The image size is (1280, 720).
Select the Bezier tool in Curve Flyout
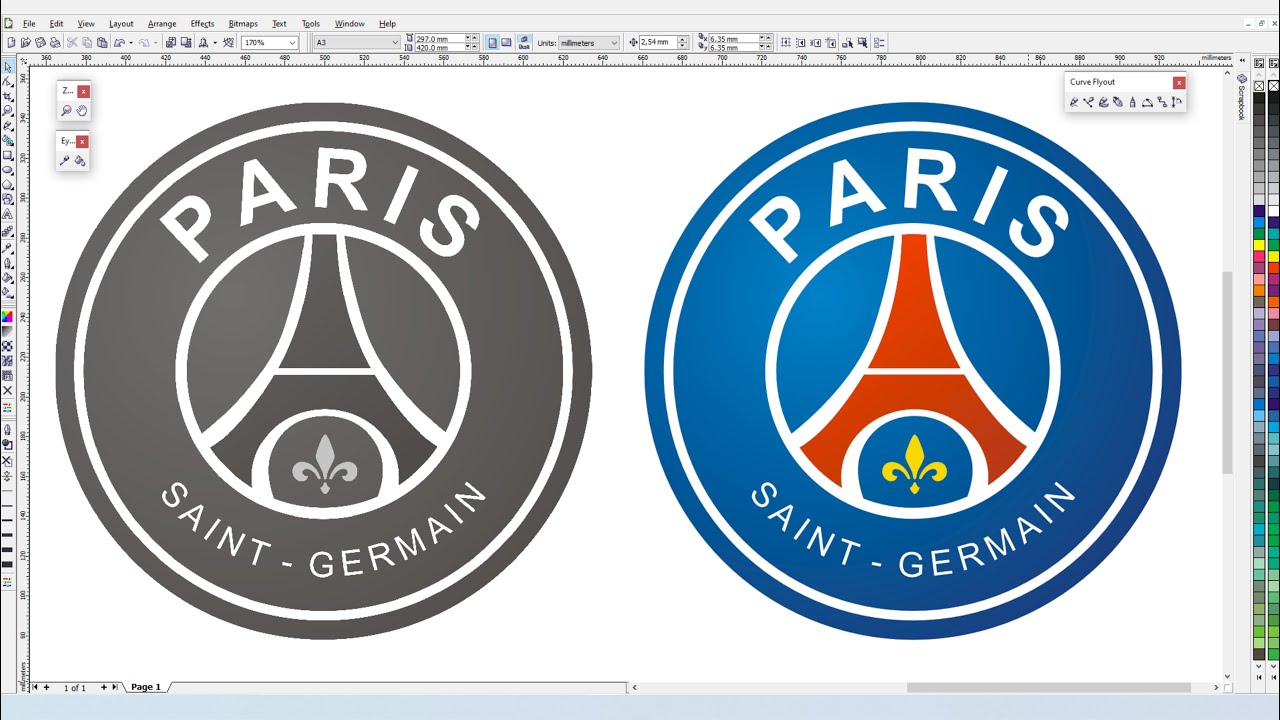1089,102
